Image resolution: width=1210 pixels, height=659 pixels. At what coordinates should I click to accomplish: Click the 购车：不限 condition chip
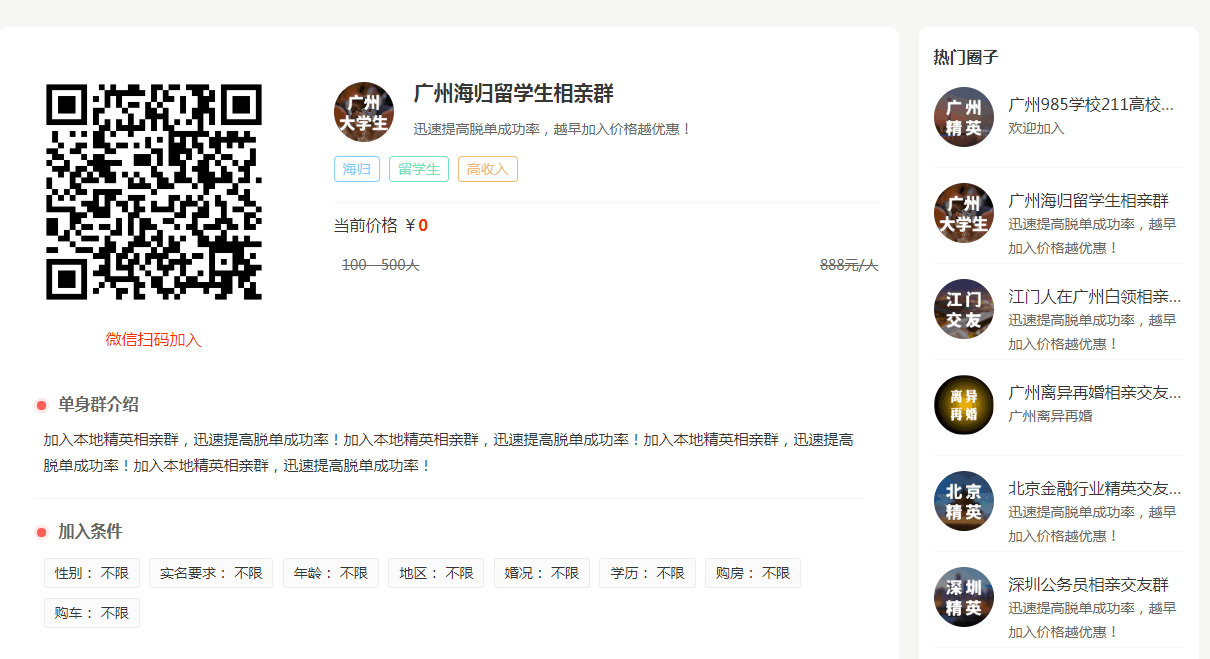(92, 613)
